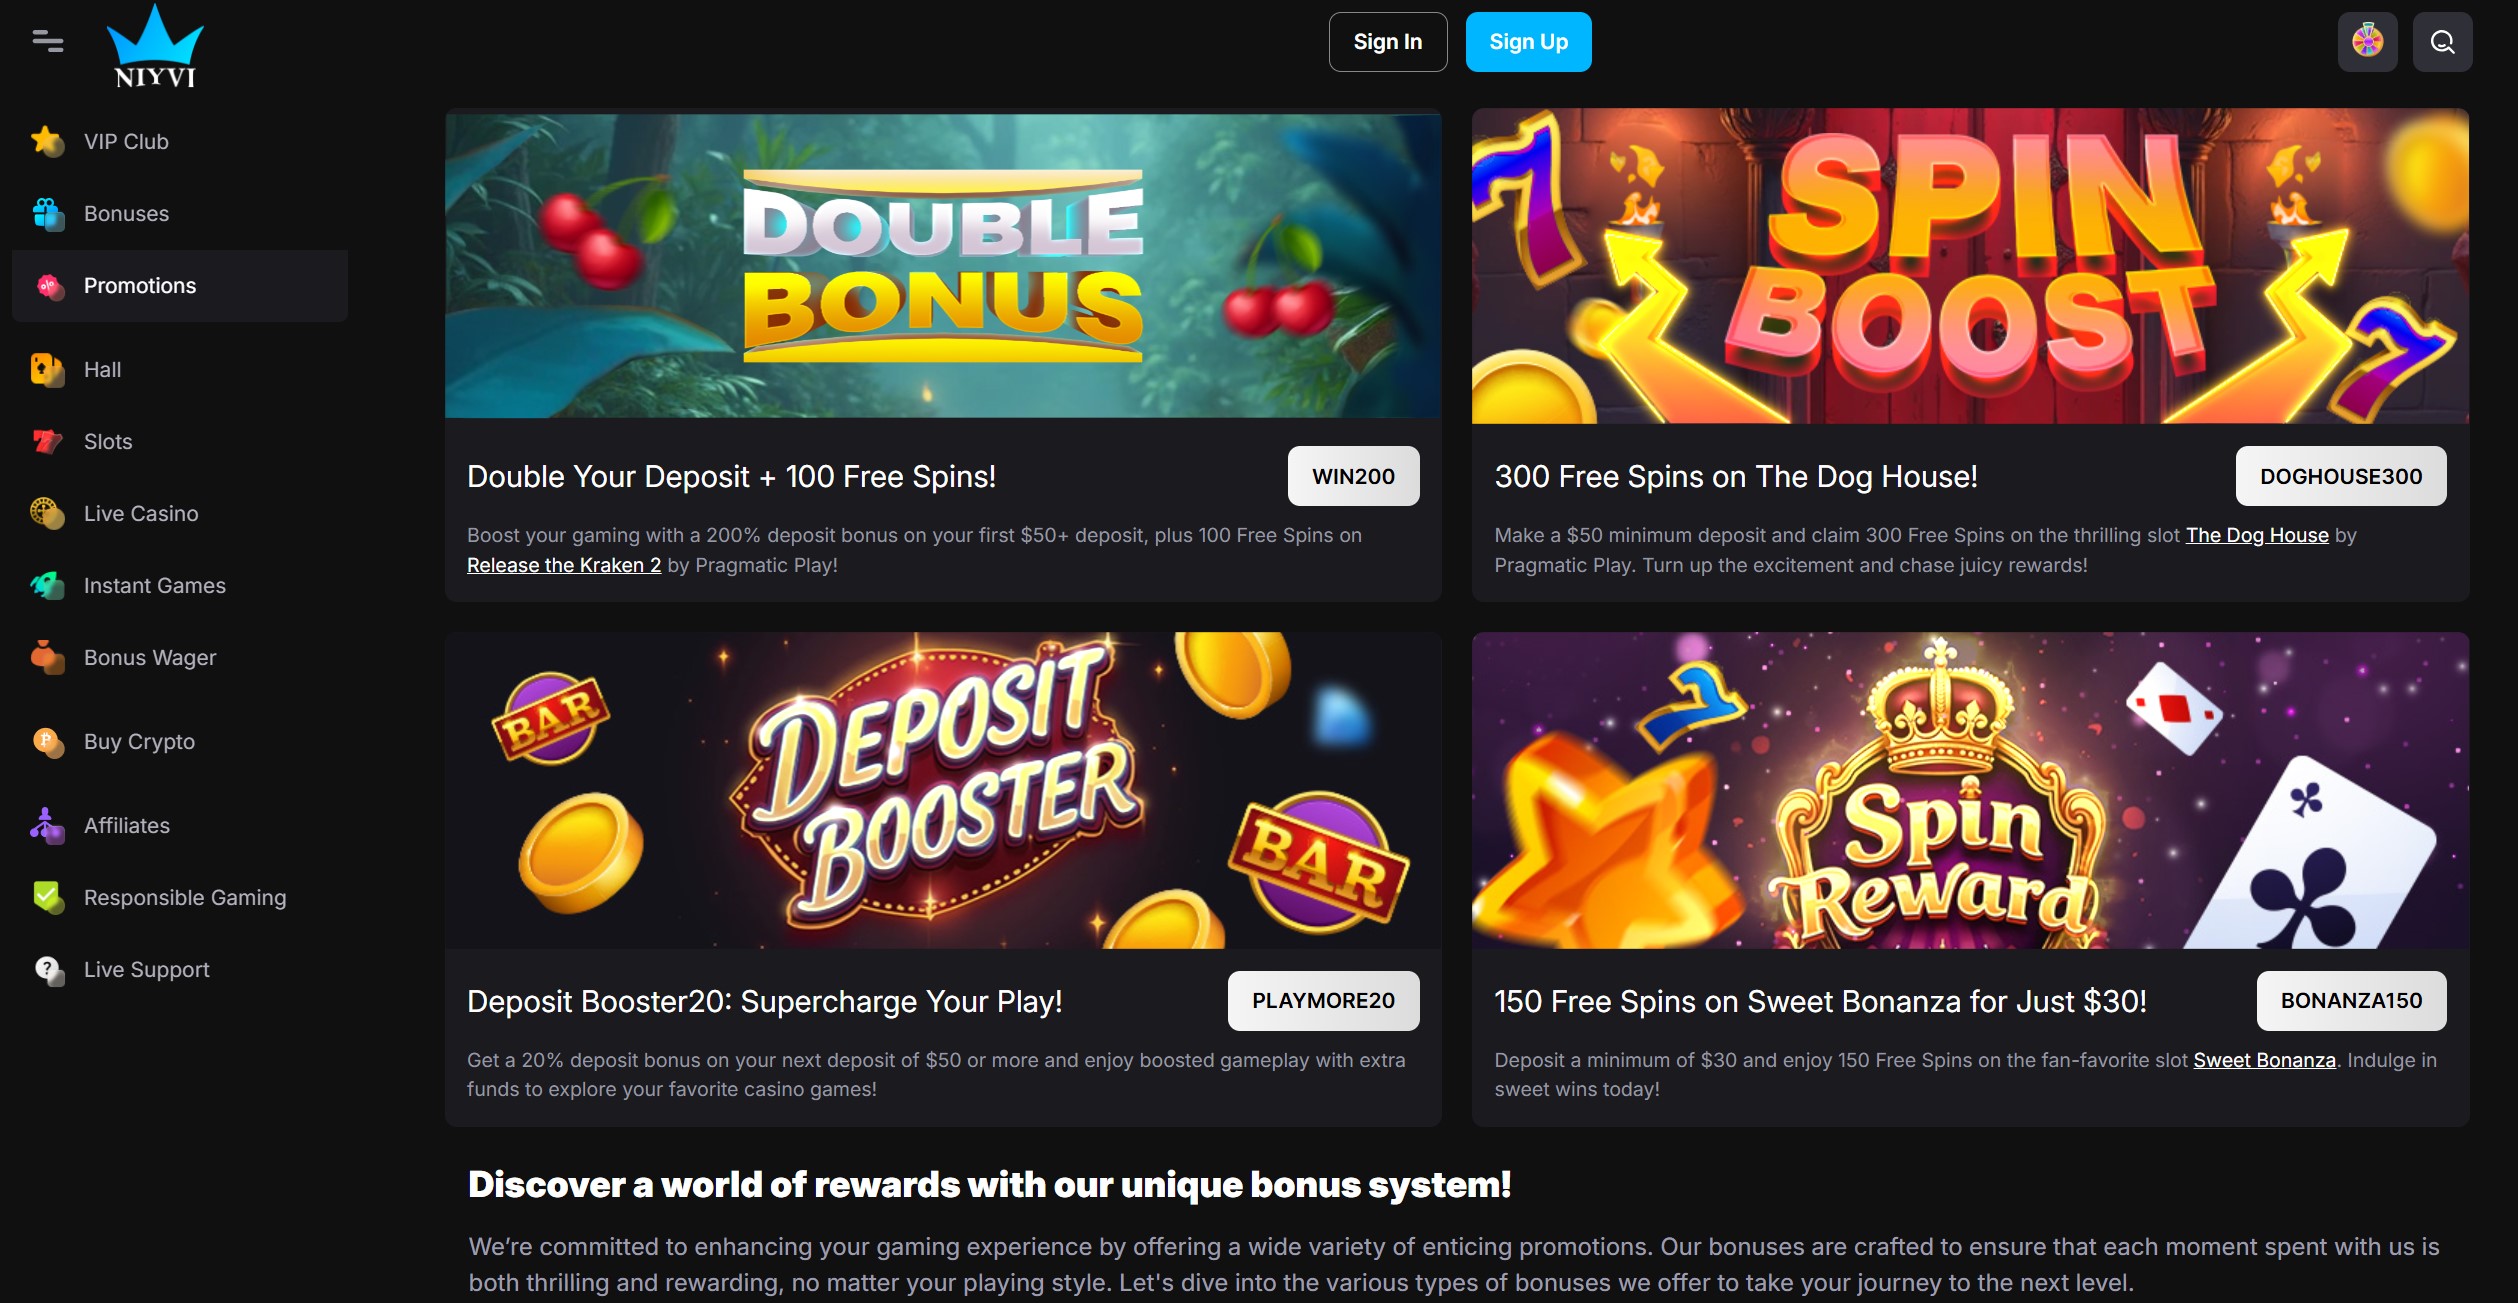
Task: Follow the Sweet Bonanza link
Action: click(2264, 1060)
